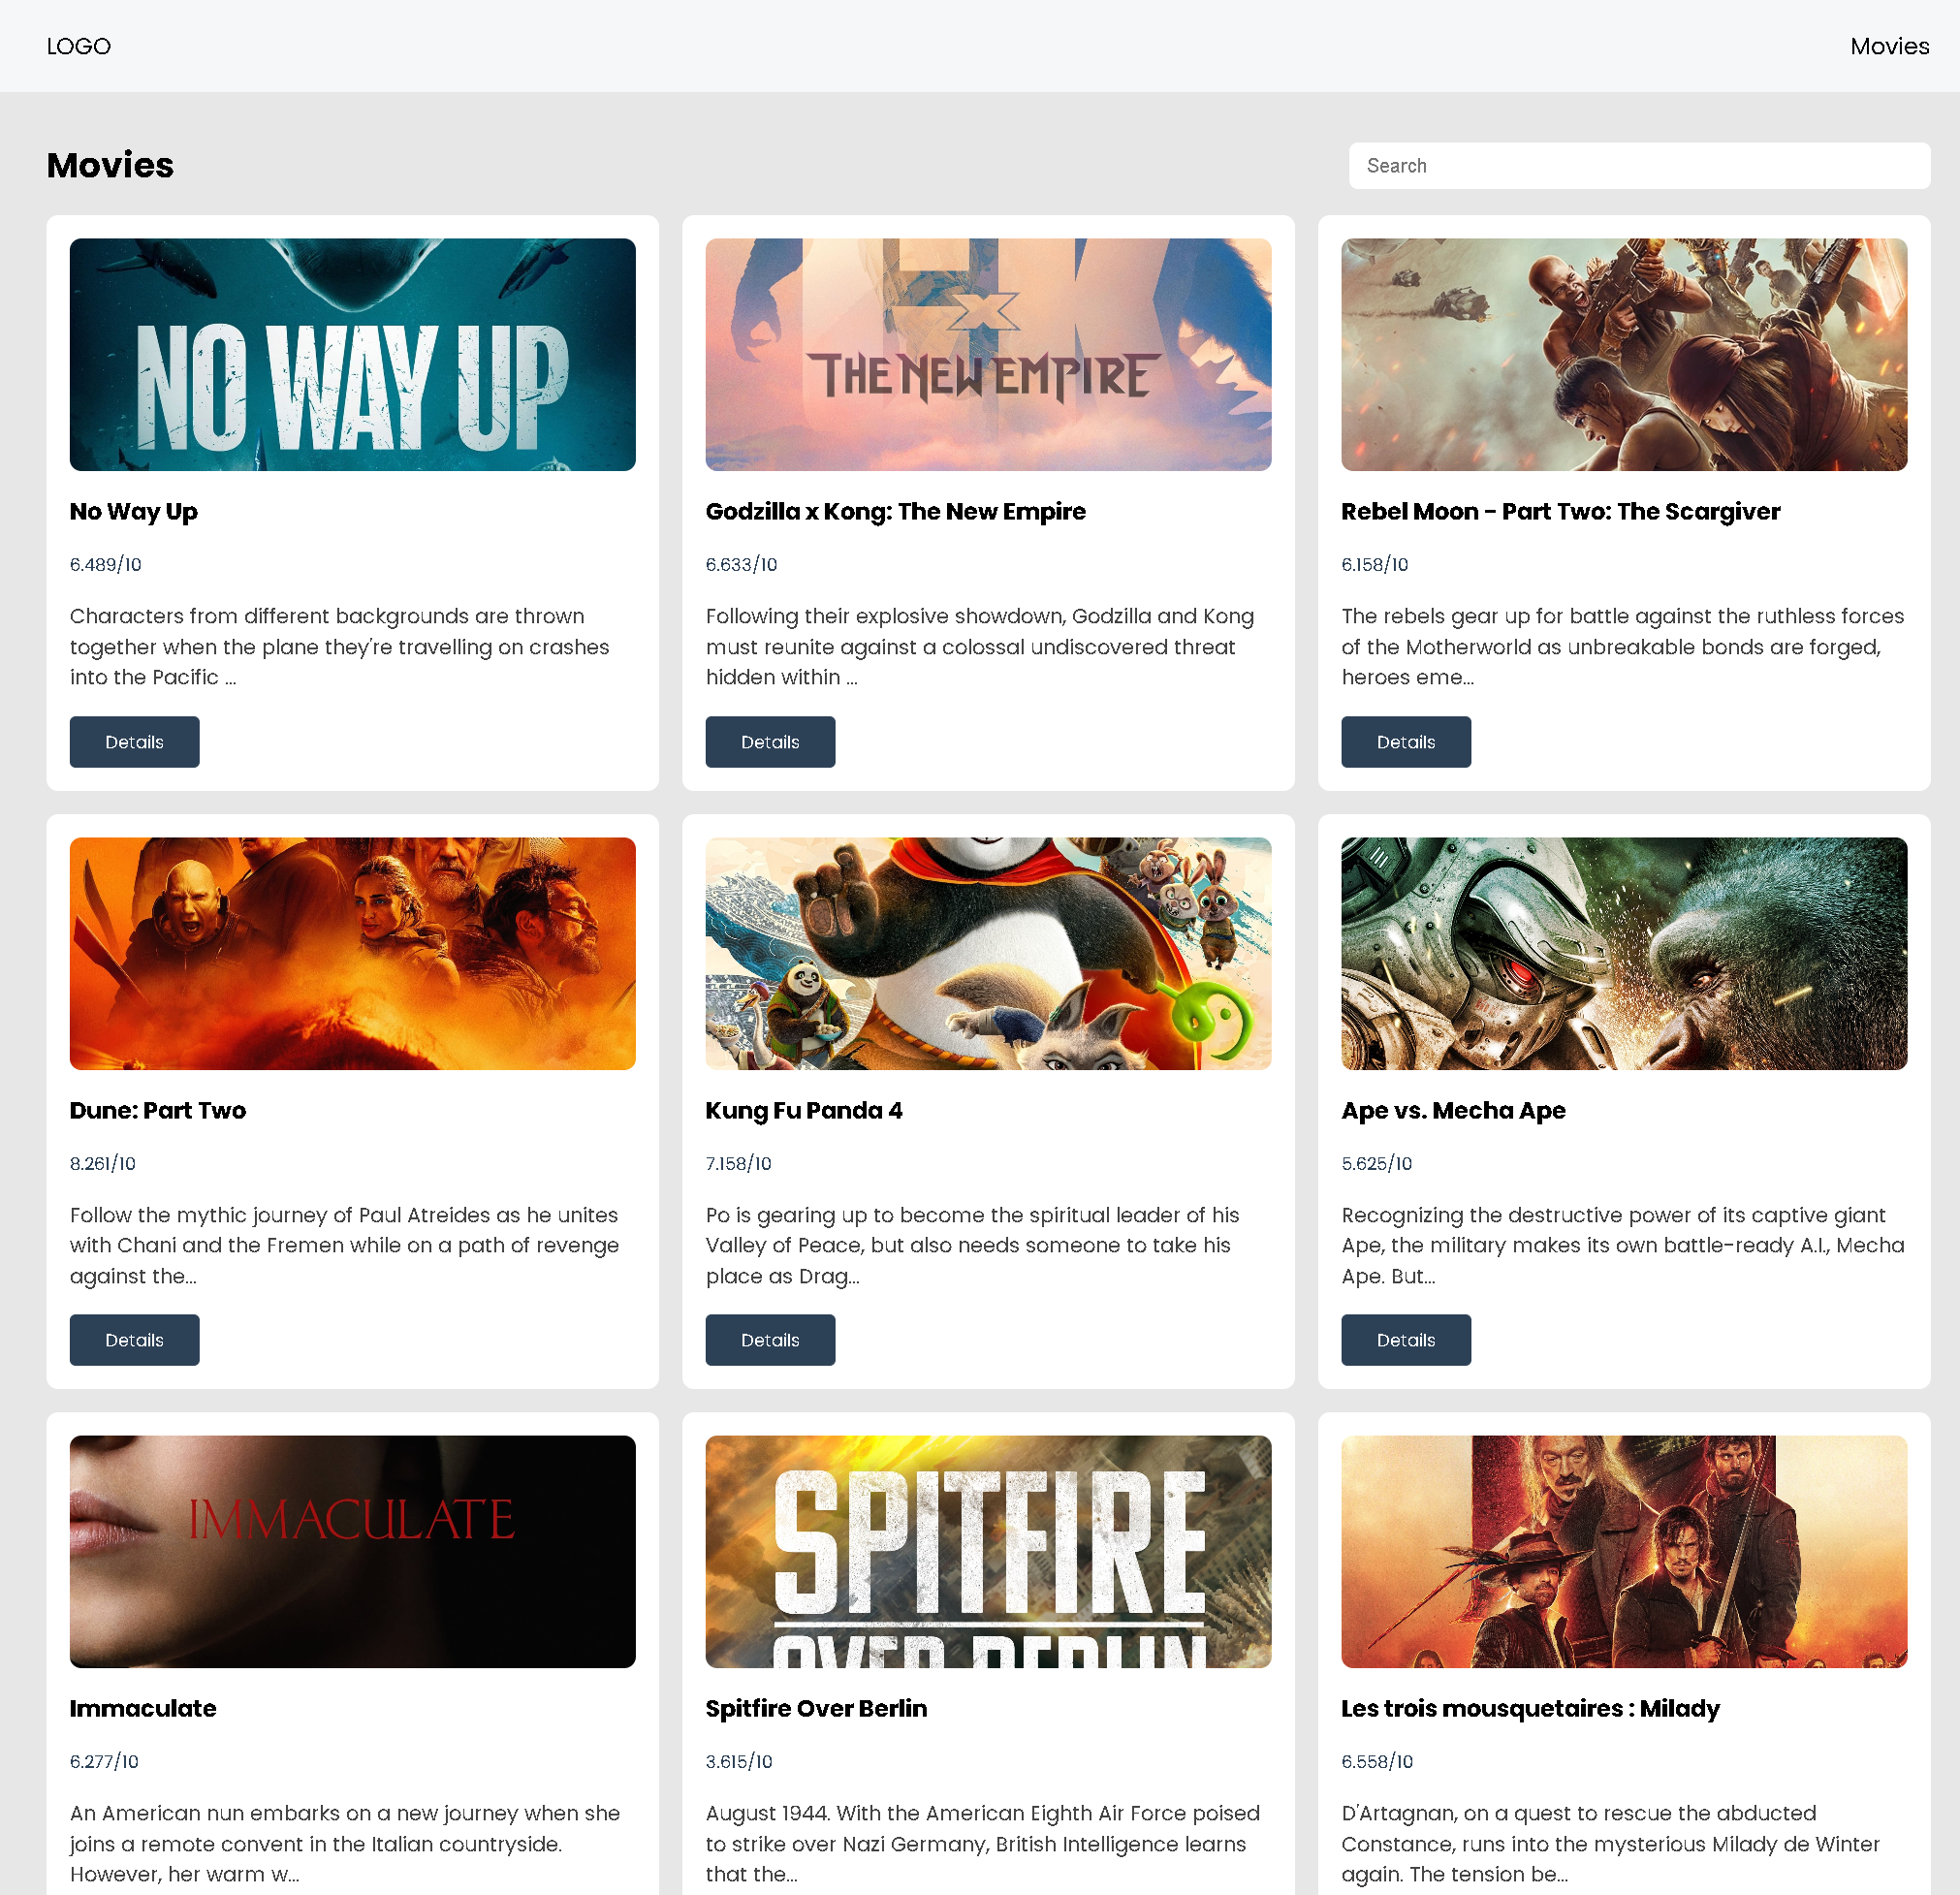Select the Immaculate poster image
1960x1895 pixels.
pyautogui.click(x=352, y=1551)
